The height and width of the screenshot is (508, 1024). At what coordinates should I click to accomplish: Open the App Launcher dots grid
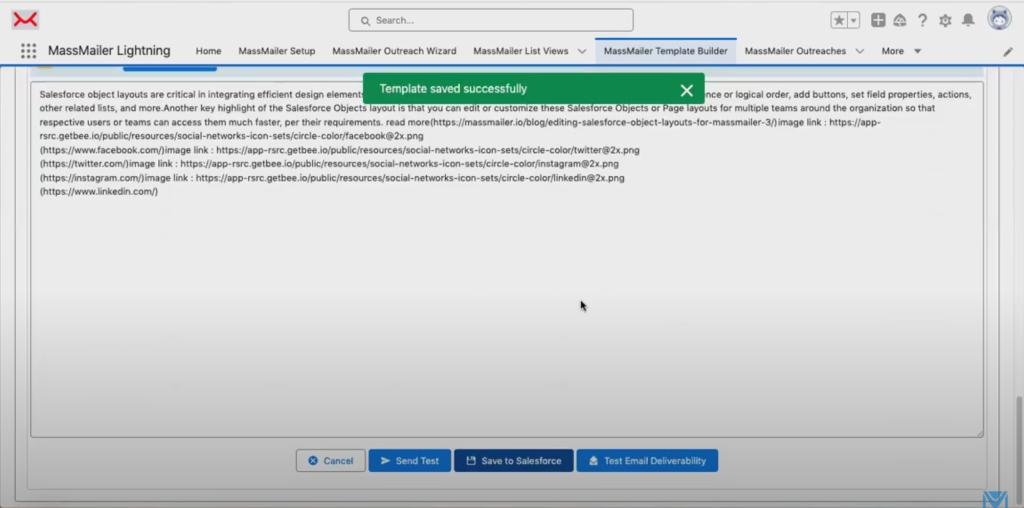pos(28,51)
